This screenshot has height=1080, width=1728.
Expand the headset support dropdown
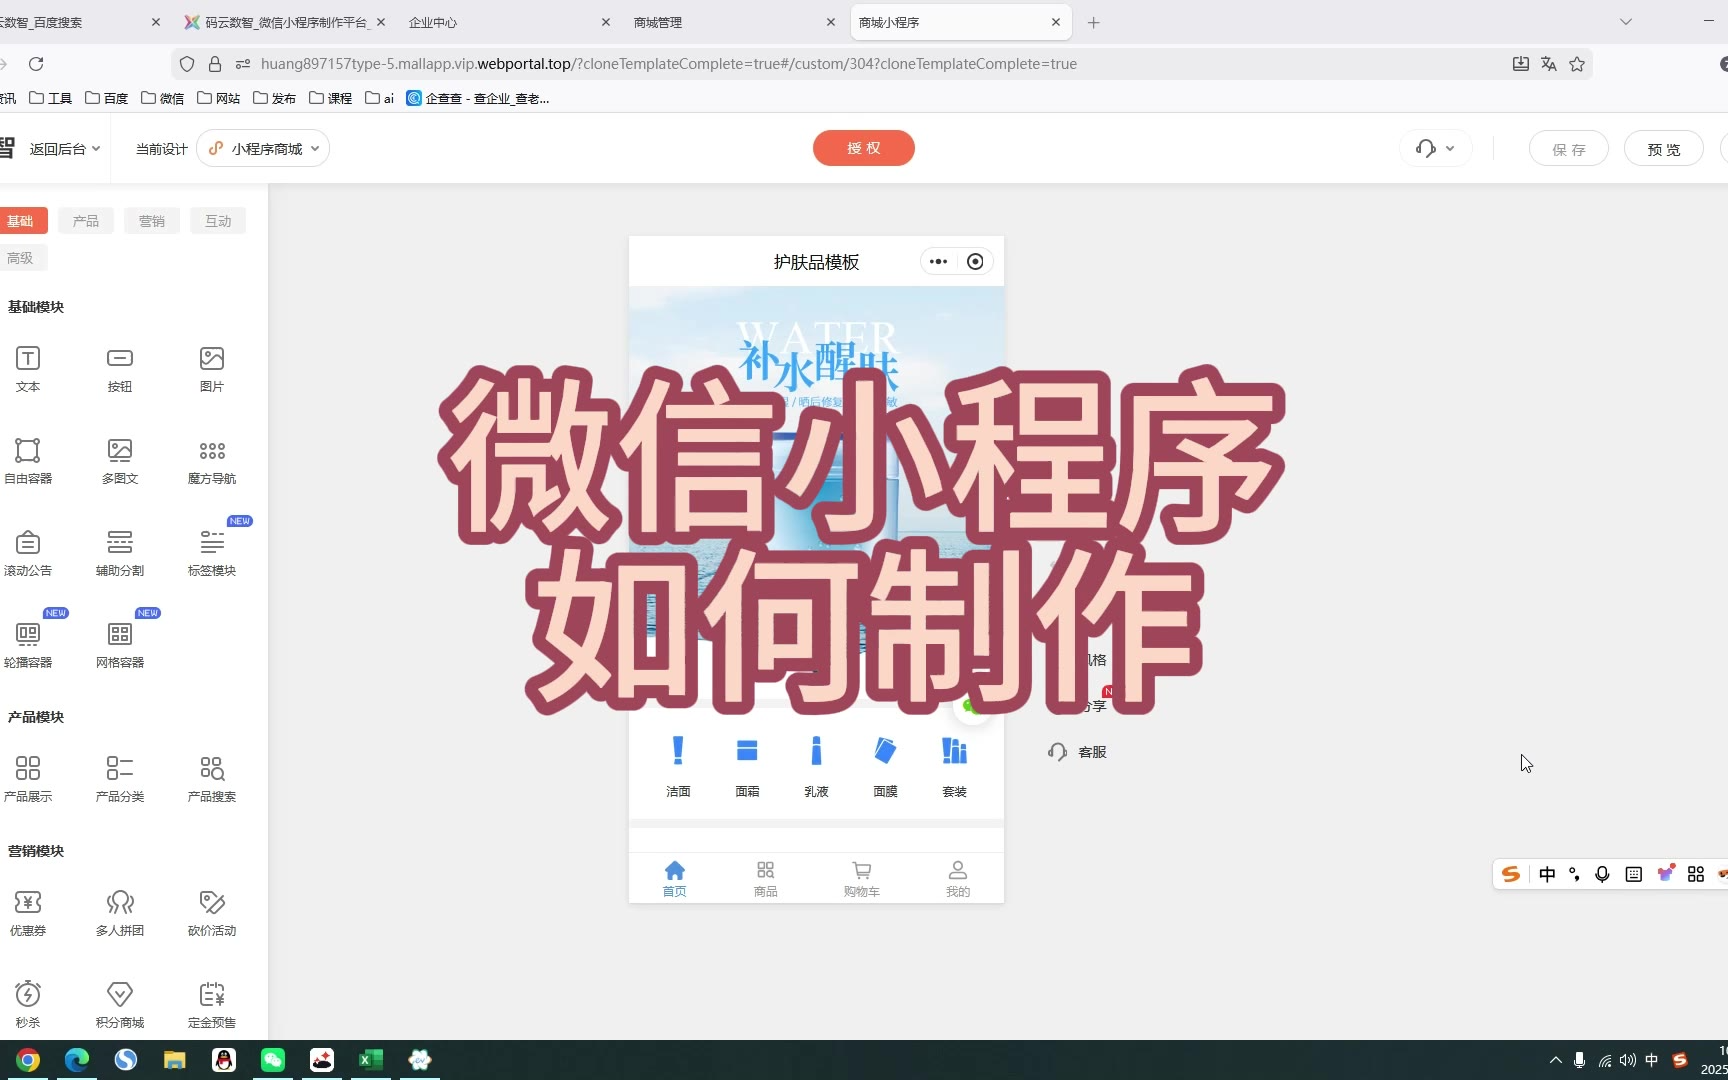point(1435,149)
